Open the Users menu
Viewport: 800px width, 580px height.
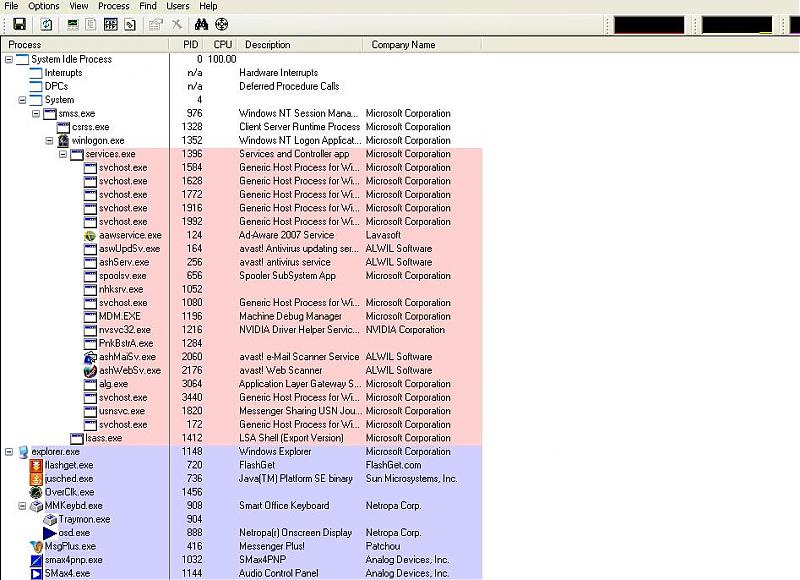point(178,6)
